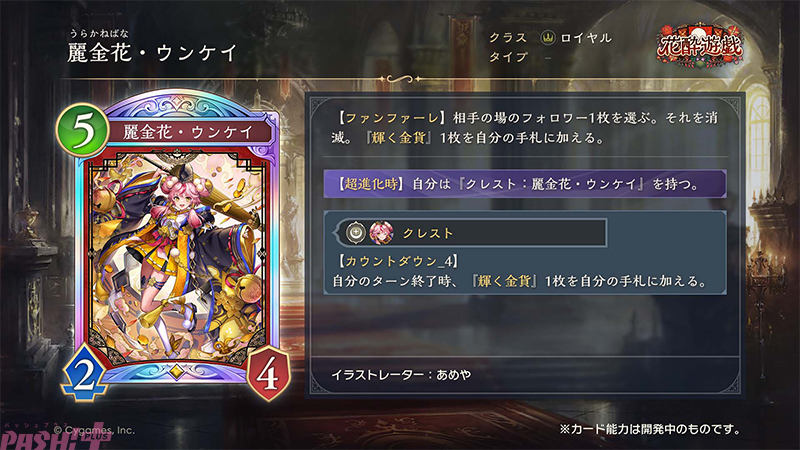Click the PASH! PLUS watermark logo
This screenshot has height=450, width=800.
[55, 437]
